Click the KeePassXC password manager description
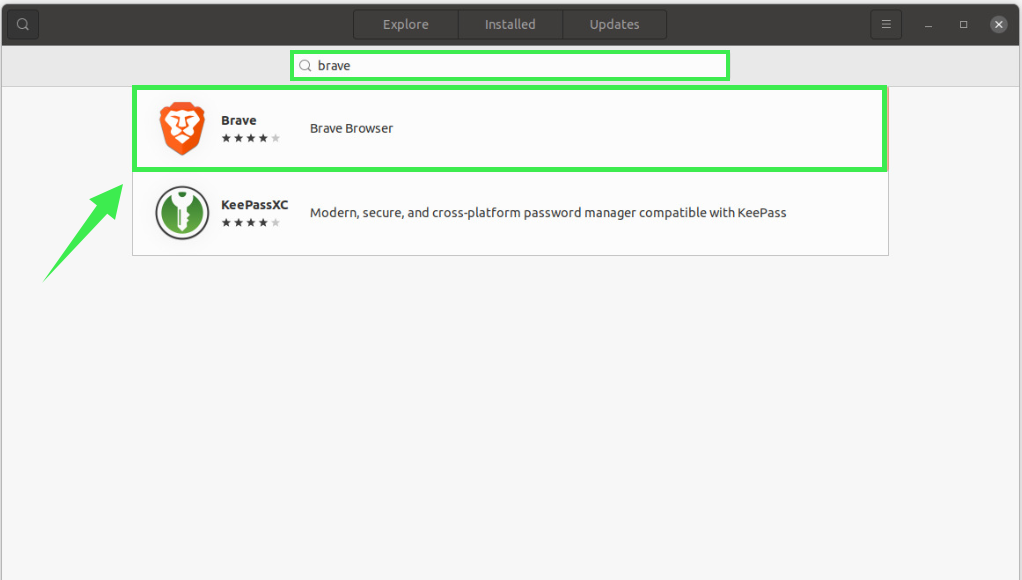Screen dimensions: 1022x580 (x=548, y=213)
